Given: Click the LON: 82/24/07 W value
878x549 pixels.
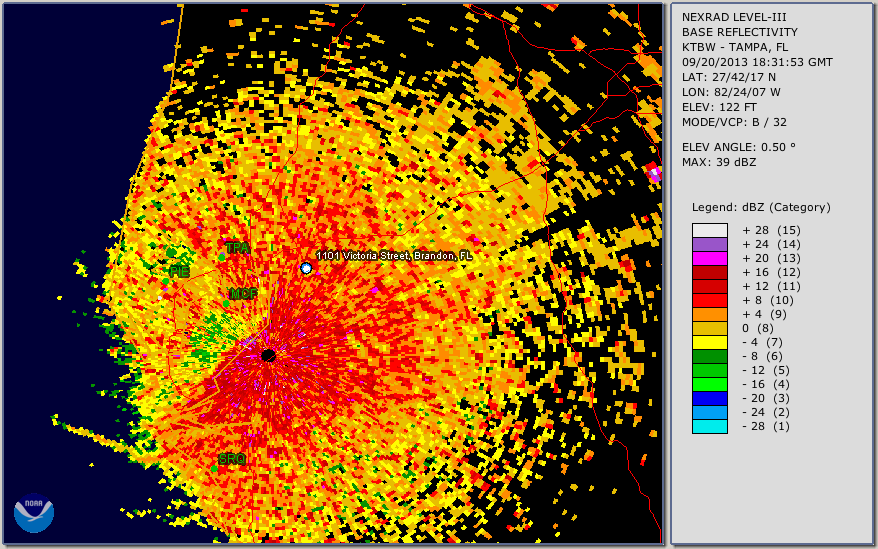Looking at the screenshot, I should 731,92.
